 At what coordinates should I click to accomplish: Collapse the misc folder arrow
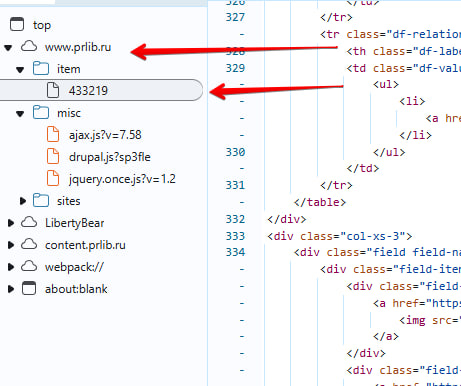tap(20, 114)
